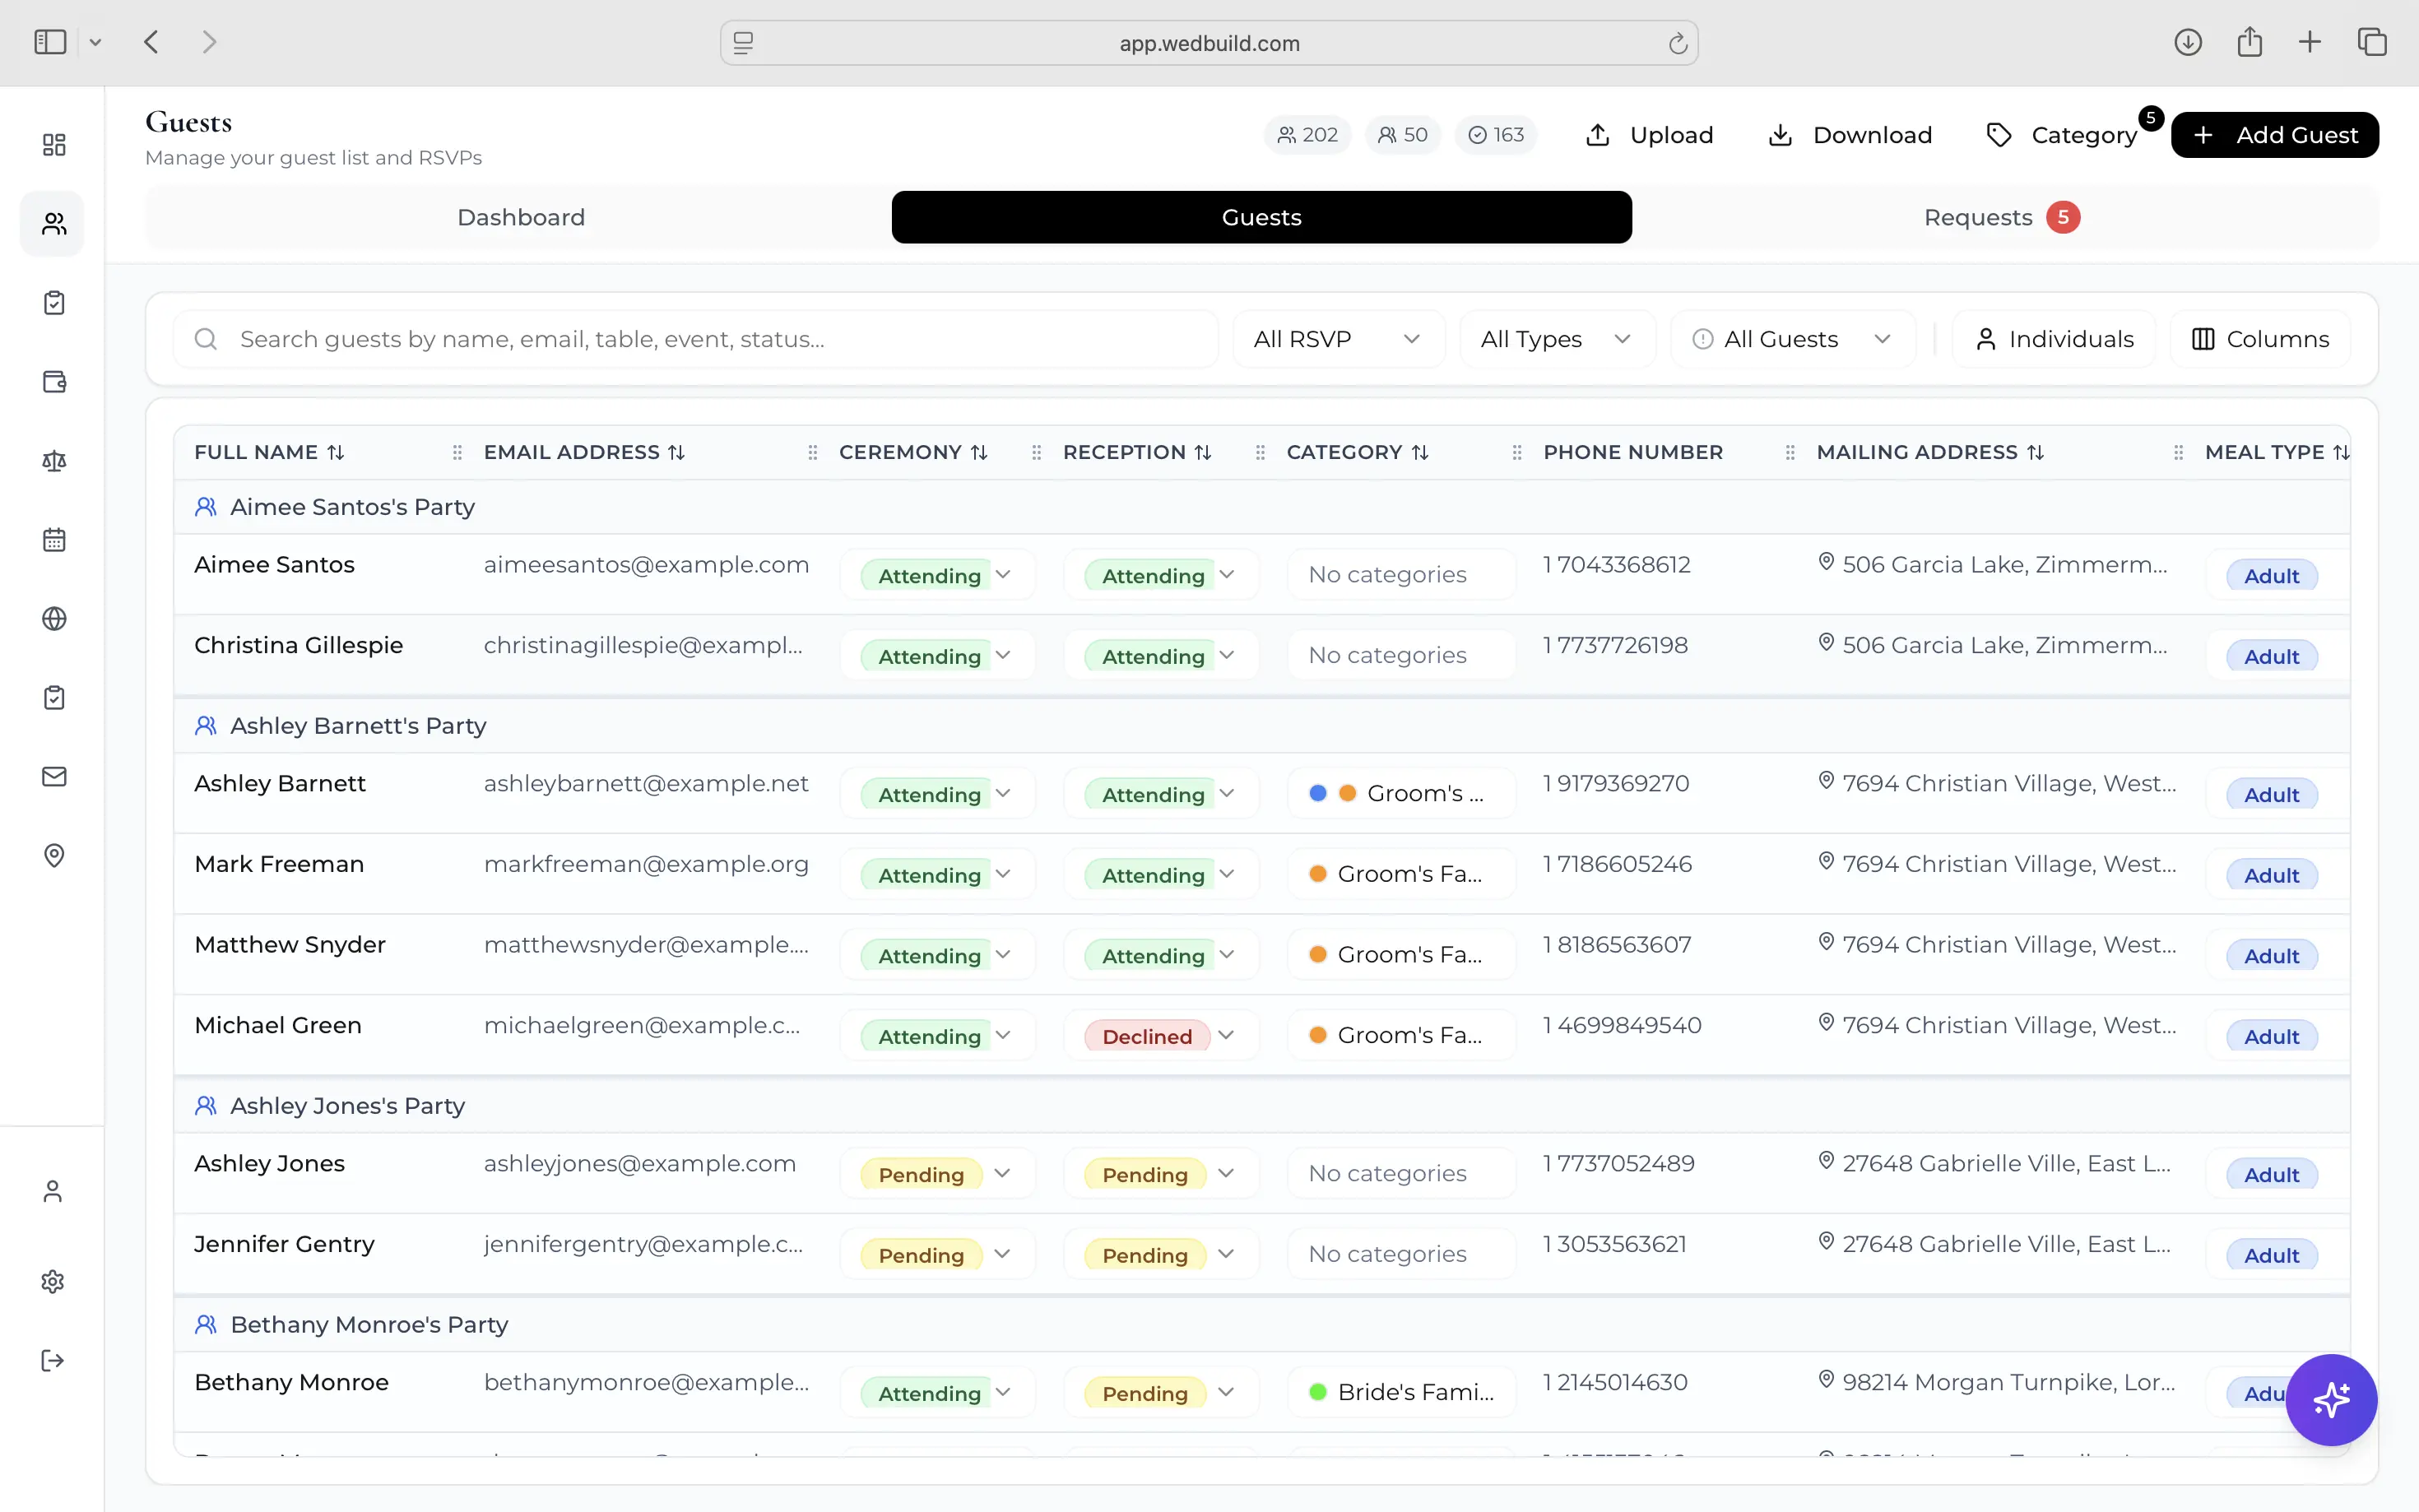The width and height of the screenshot is (2419, 1512).
Task: Click the Download button
Action: 1850,135
